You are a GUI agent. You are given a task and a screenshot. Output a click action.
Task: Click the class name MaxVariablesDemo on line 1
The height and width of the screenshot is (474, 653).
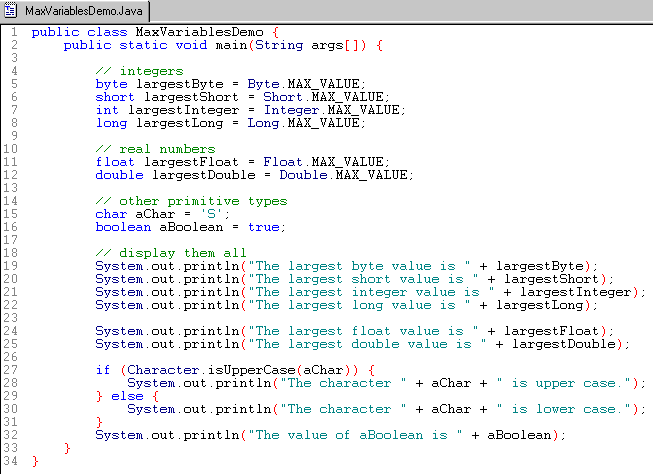199,32
